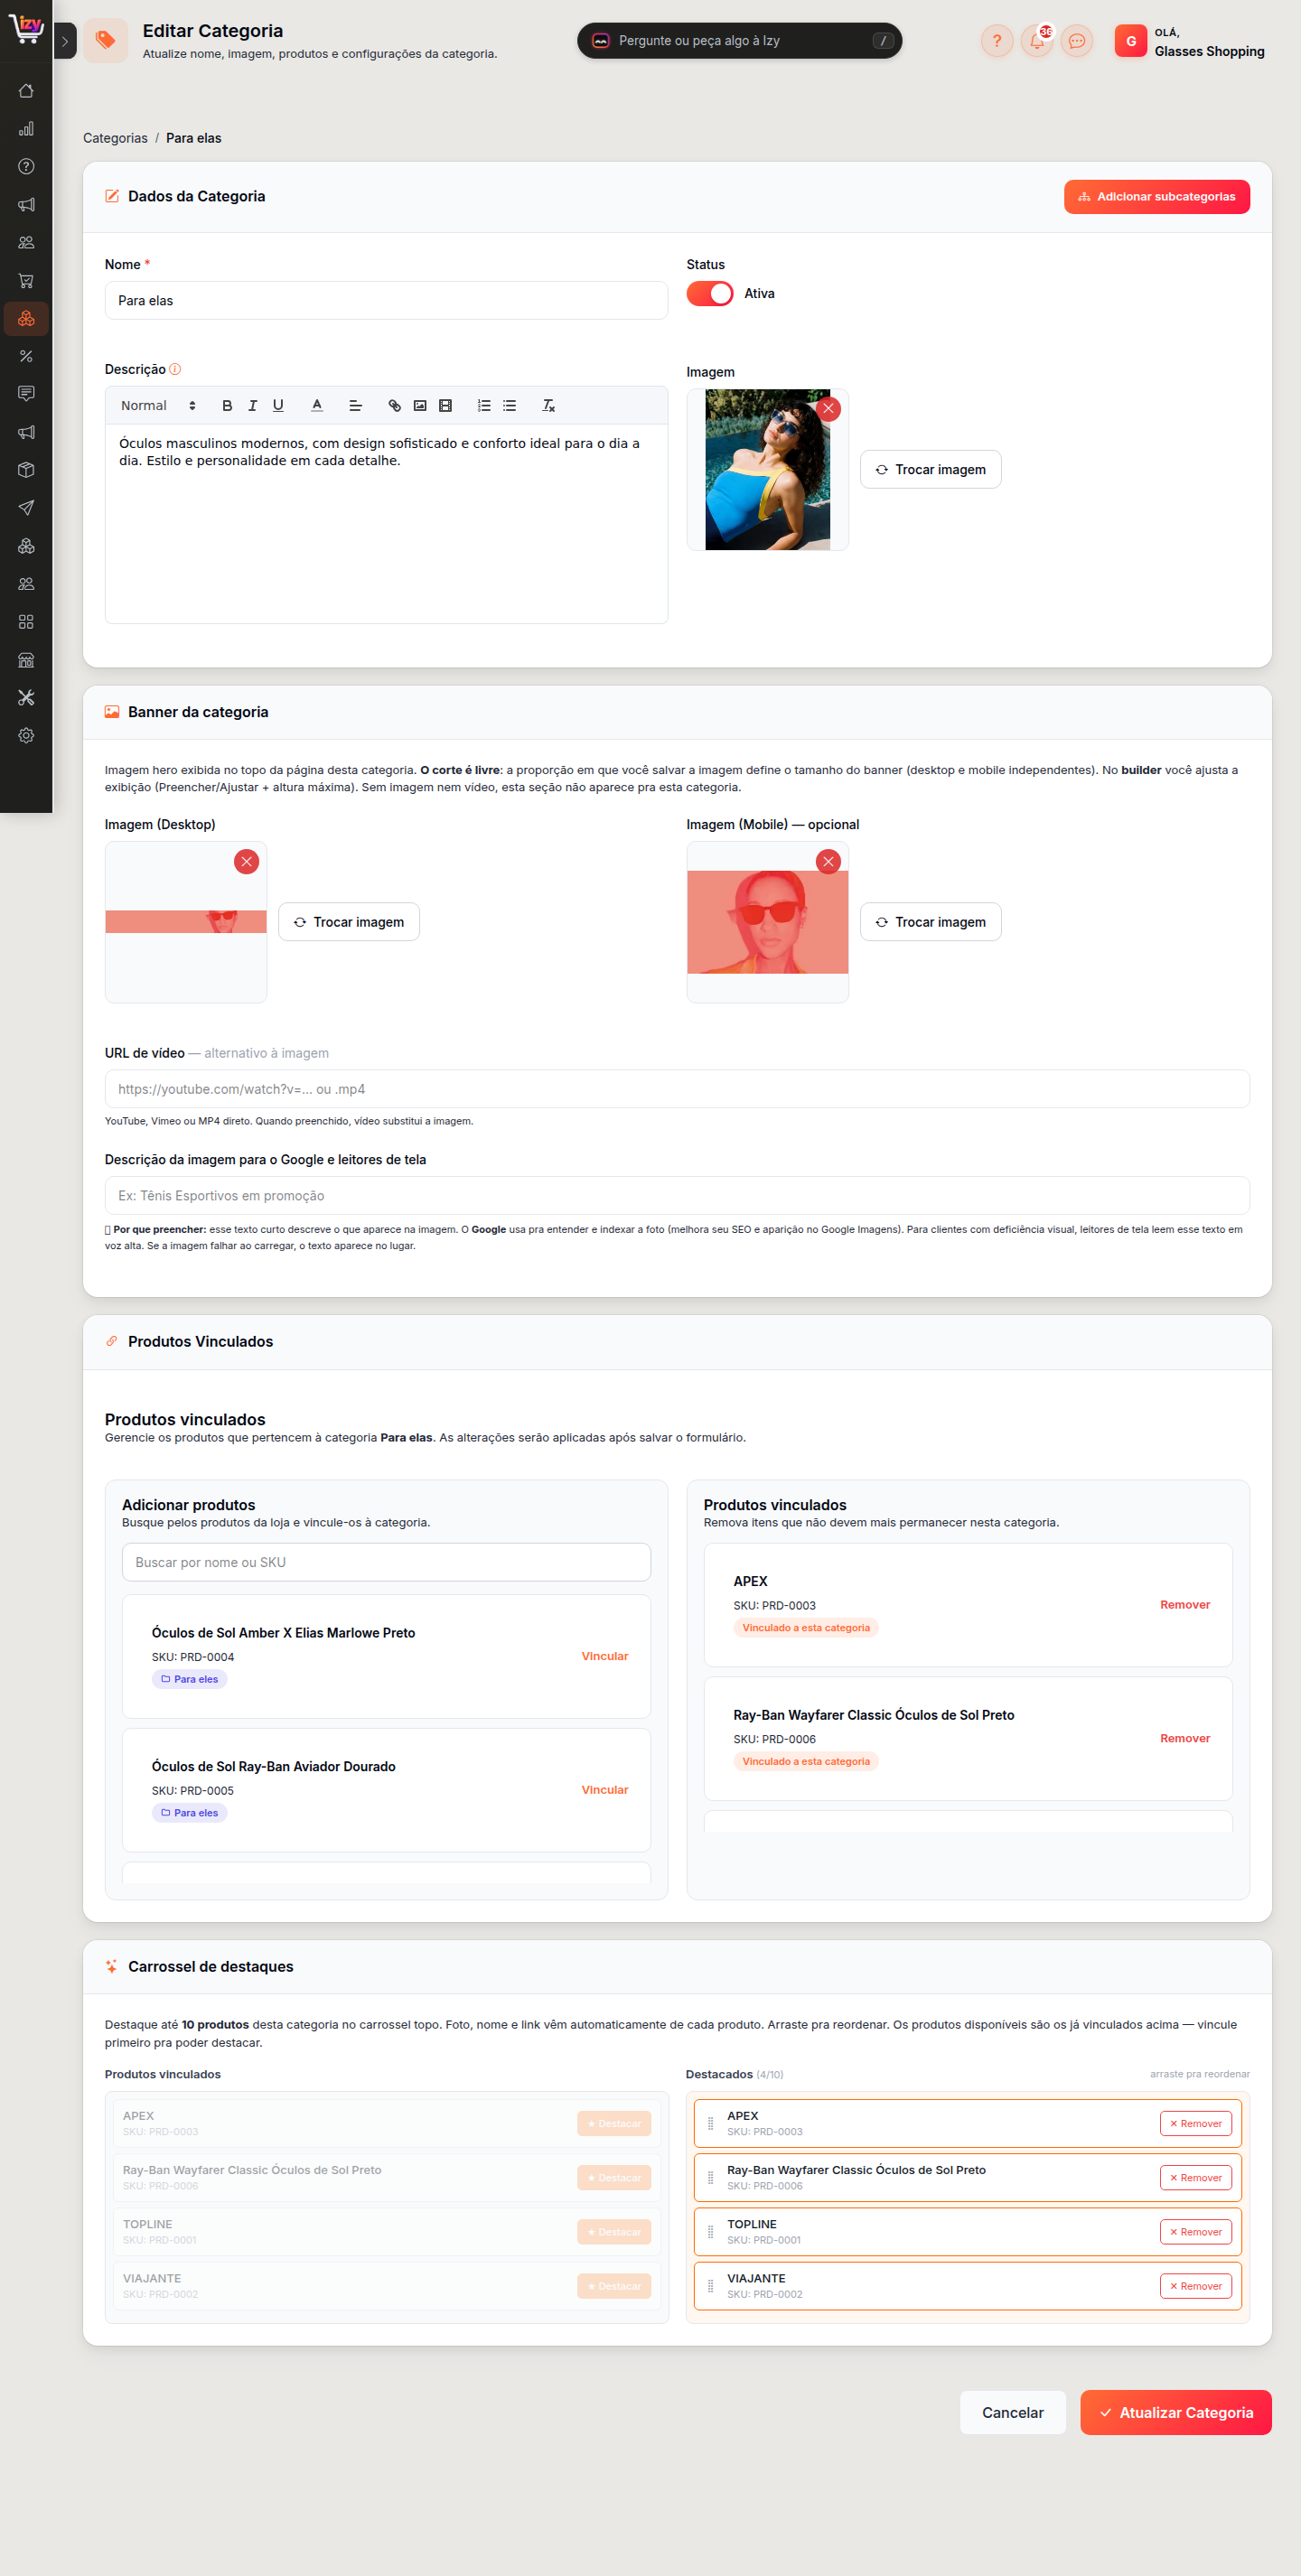This screenshot has width=1301, height=2576.
Task: Click Atualizar Categoria to save
Action: pos(1176,2413)
